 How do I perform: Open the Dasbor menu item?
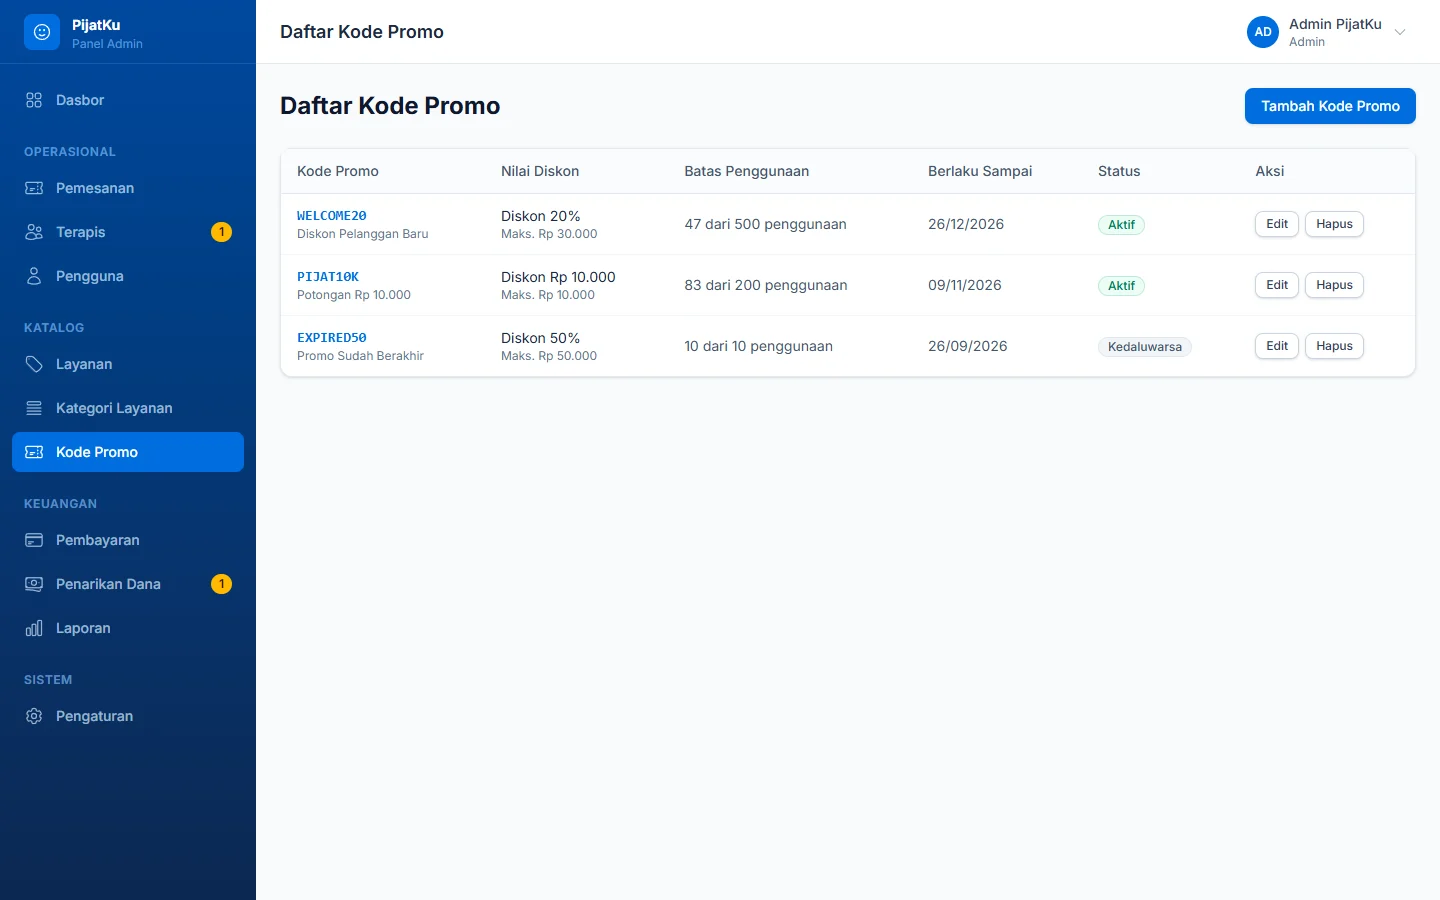point(128,100)
